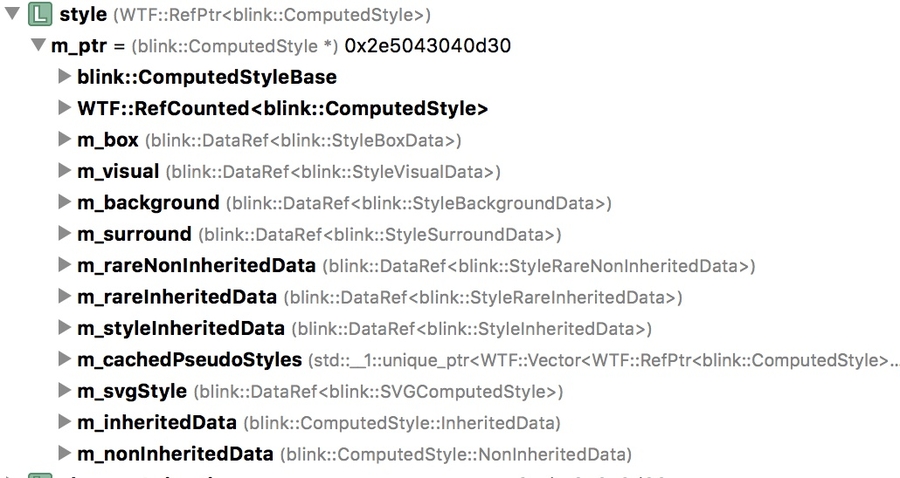Click the blink::StyleBoxData type label
Screen dimensions: 900x478
(x=304, y=141)
